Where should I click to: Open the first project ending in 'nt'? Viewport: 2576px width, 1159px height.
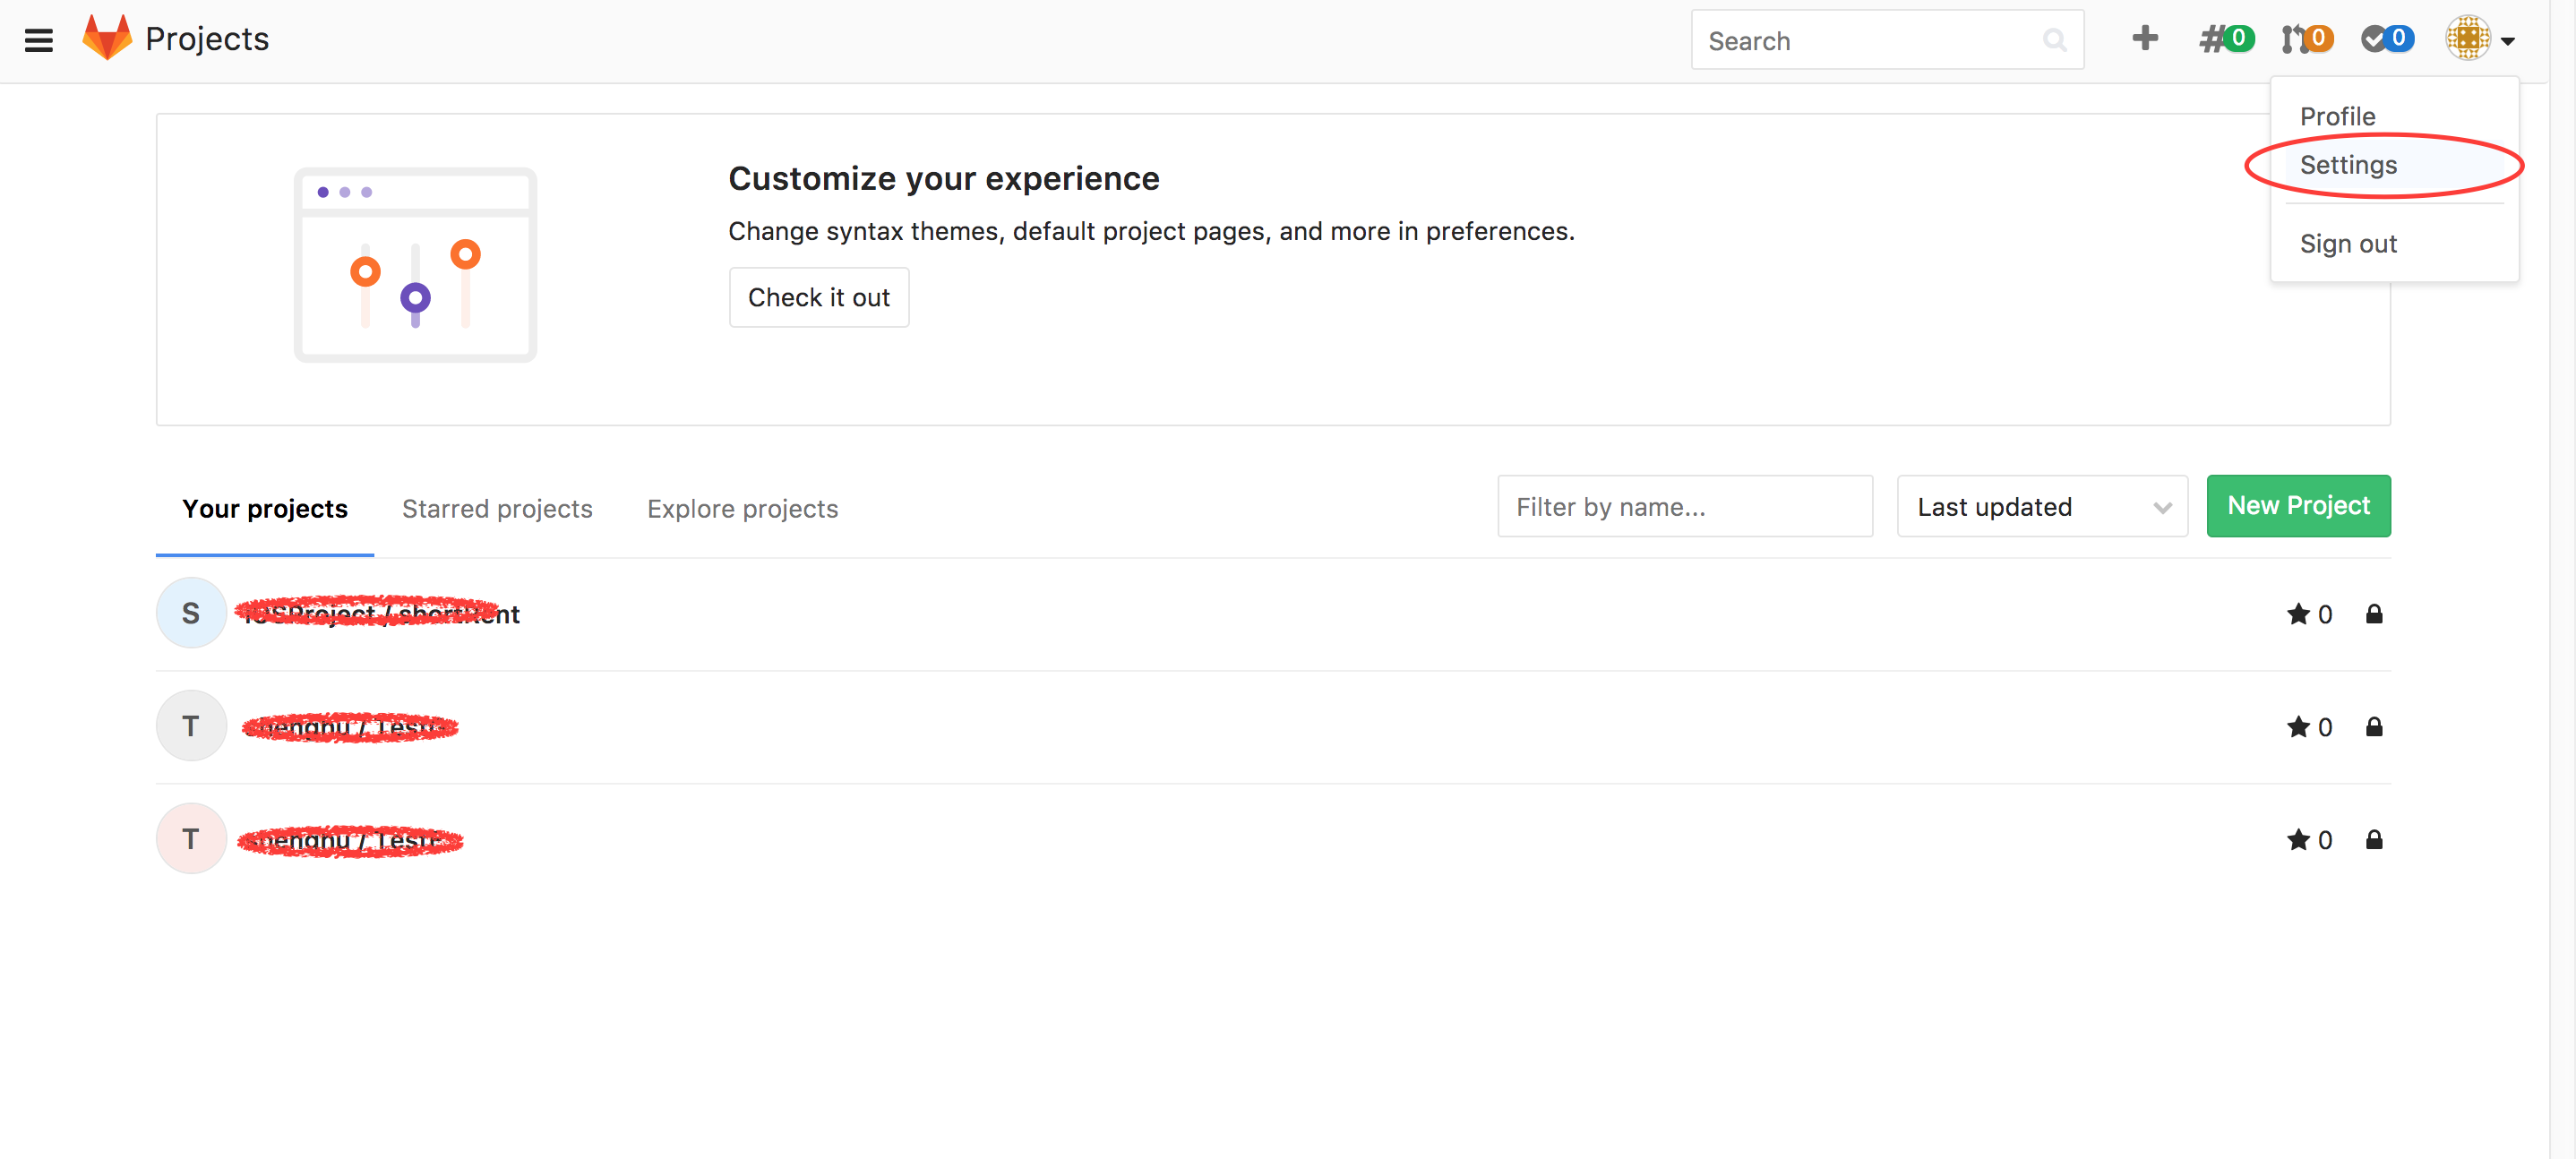pos(380,613)
